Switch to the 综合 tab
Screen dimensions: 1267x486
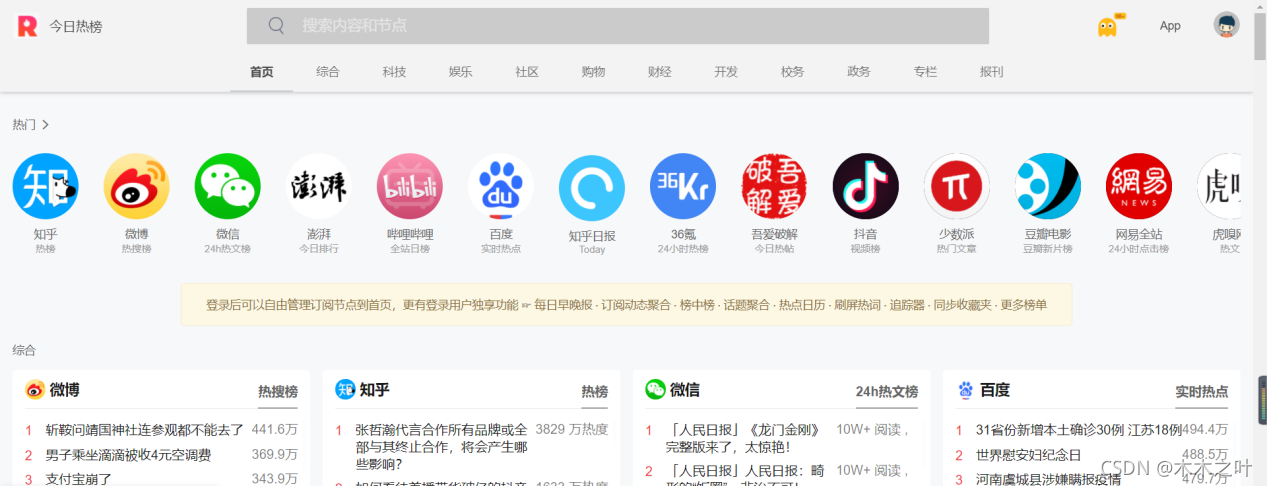coord(328,72)
